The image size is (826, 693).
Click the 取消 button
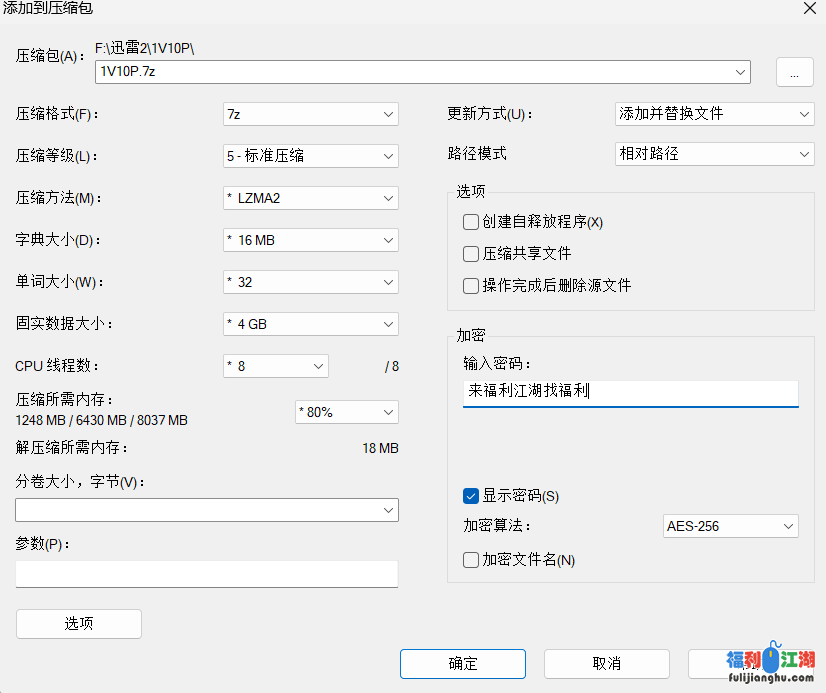[x=606, y=664]
